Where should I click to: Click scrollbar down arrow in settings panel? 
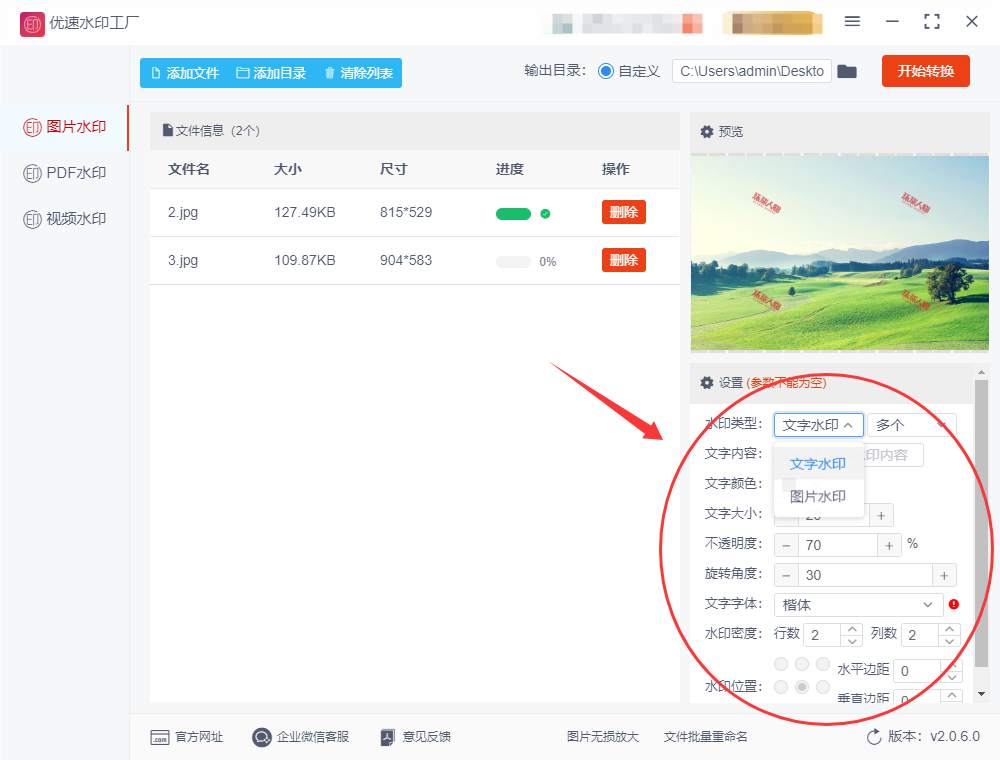pyautogui.click(x=981, y=694)
